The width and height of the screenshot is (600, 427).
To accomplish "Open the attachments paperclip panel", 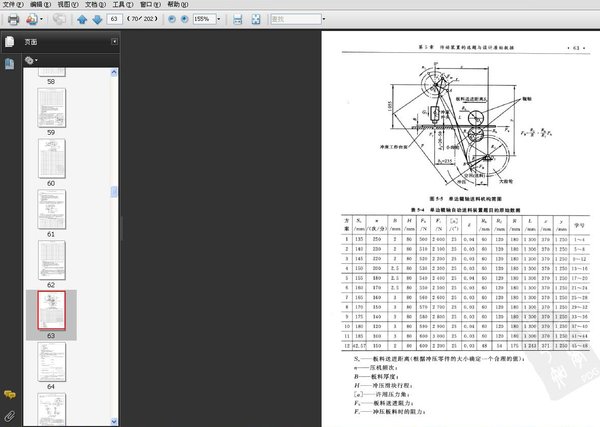I will click(9, 414).
